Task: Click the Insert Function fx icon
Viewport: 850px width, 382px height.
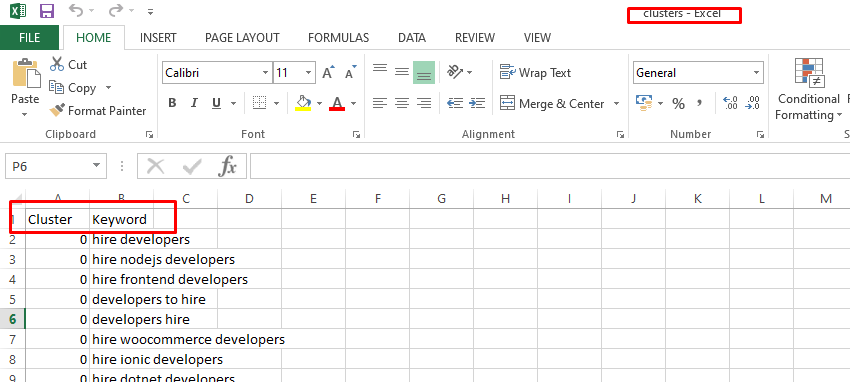Action: coord(228,166)
